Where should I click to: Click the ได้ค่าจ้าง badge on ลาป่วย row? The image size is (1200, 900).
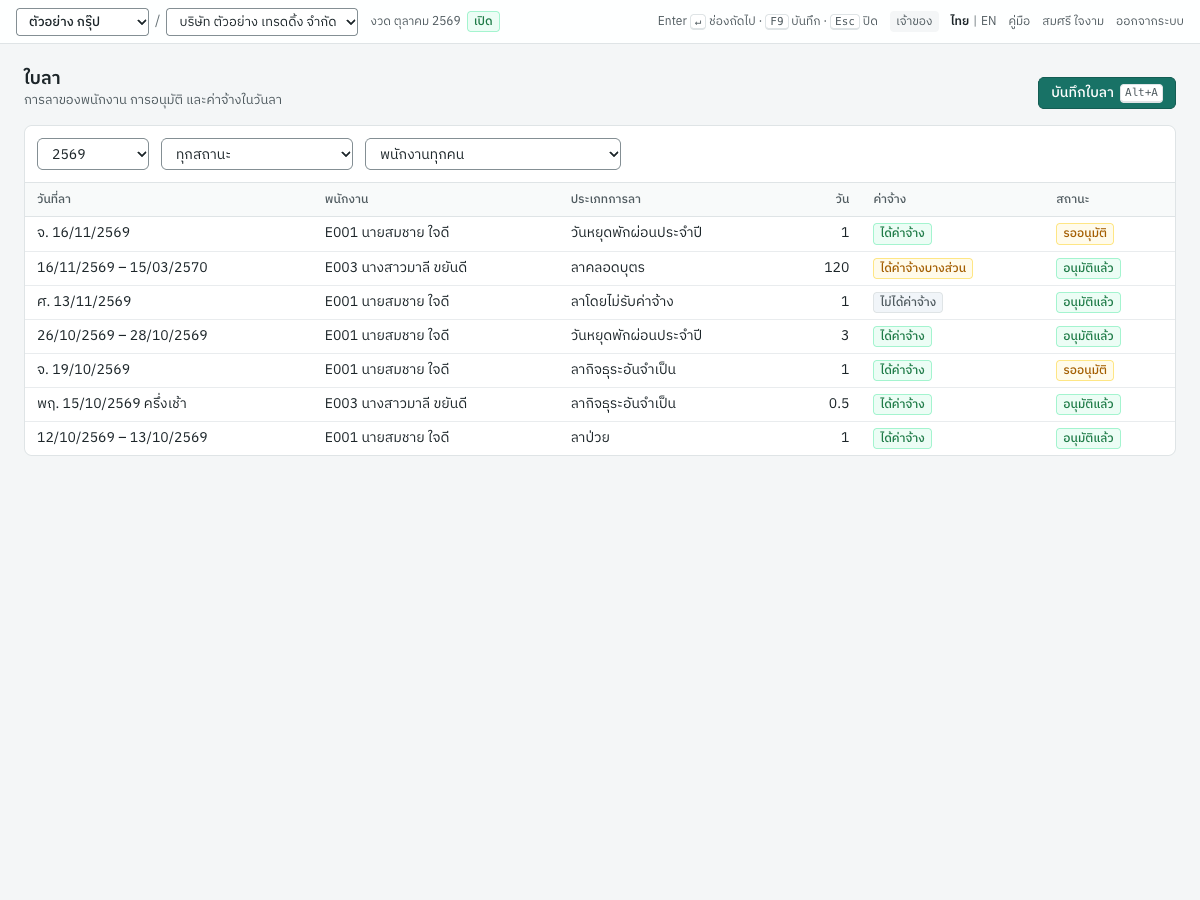point(902,438)
